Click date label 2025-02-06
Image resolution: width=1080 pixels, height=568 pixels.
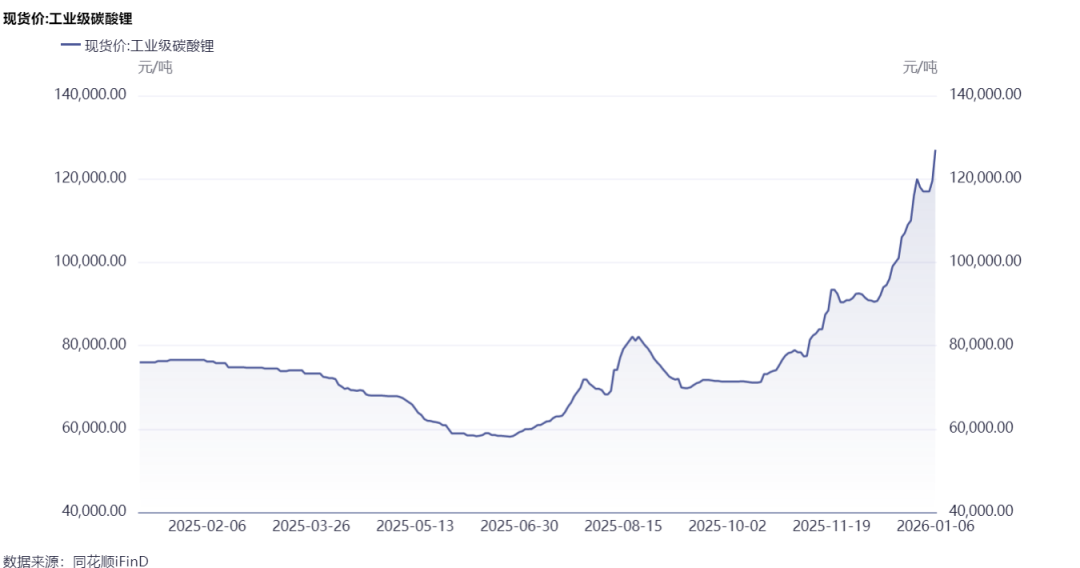[207, 526]
